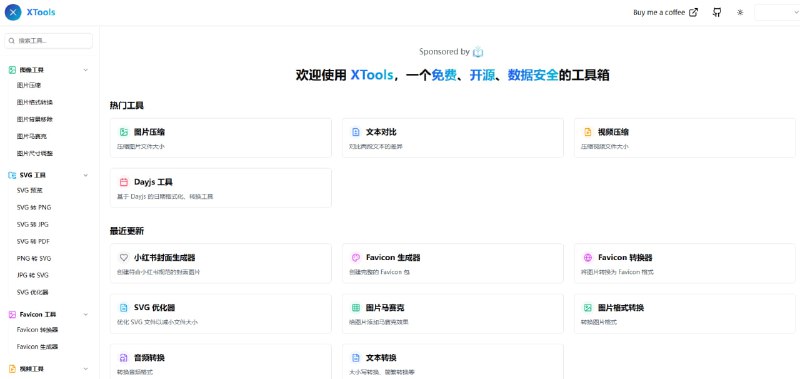Click the XTools logo icon
Screen dimensions: 800x379
13,12
